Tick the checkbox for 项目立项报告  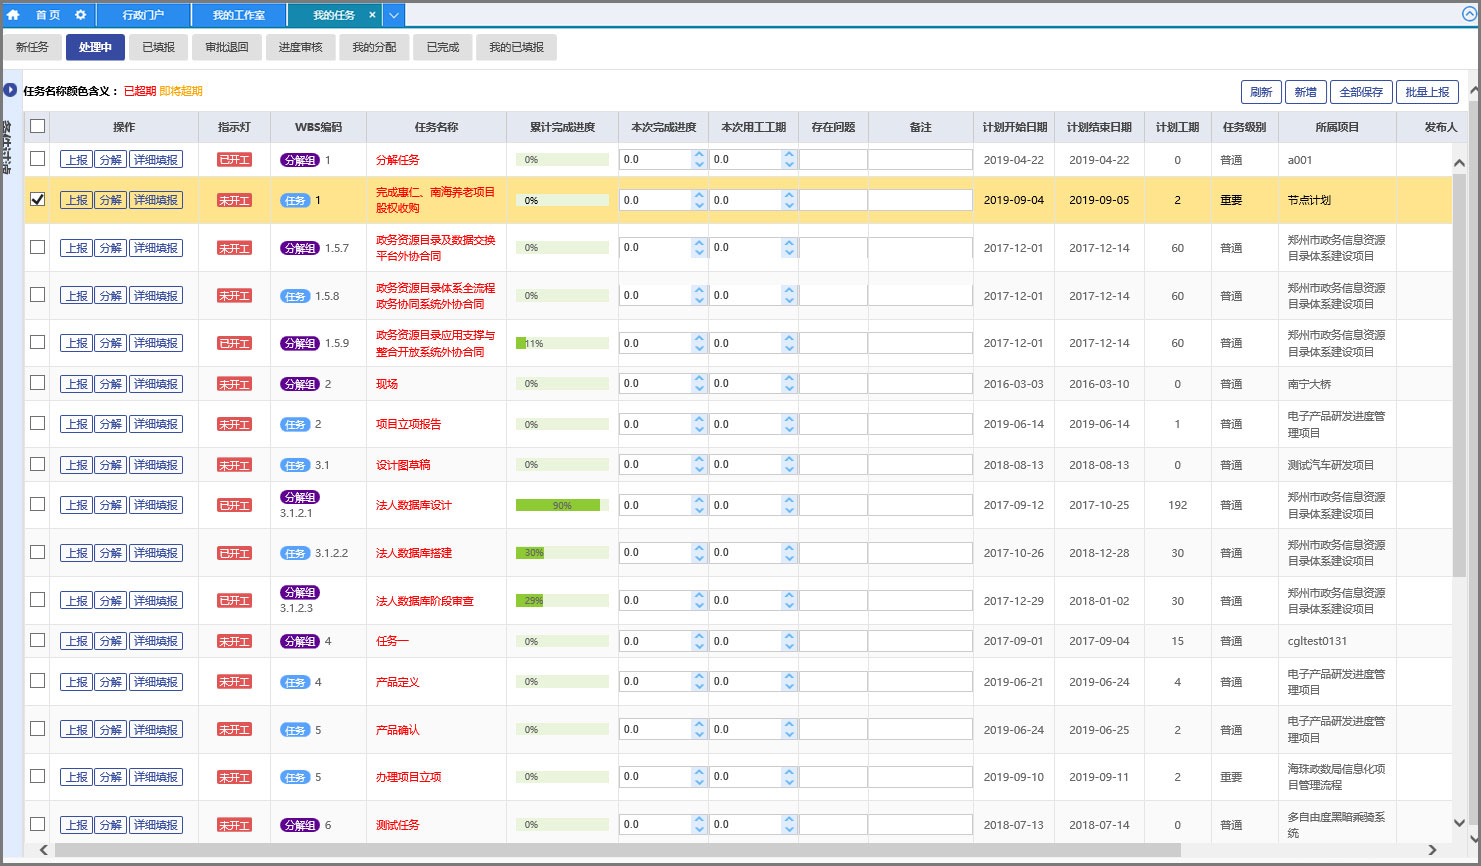point(37,423)
